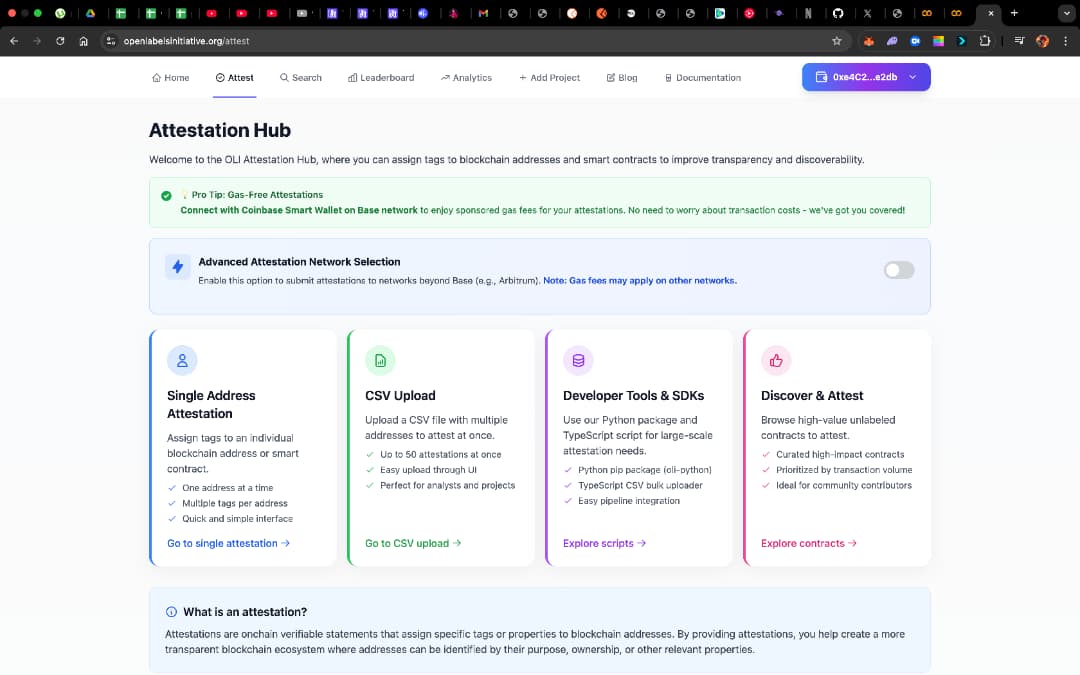Screen dimensions: 1080x675
Task: Open the Documentation page
Action: (x=703, y=78)
